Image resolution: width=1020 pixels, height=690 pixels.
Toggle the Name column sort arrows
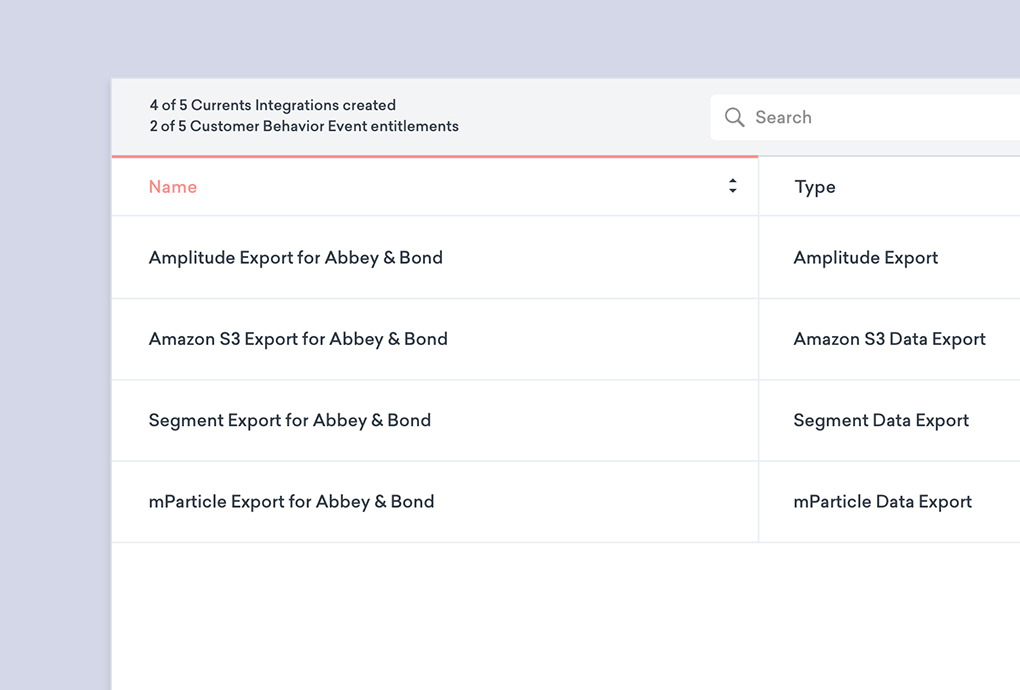732,187
